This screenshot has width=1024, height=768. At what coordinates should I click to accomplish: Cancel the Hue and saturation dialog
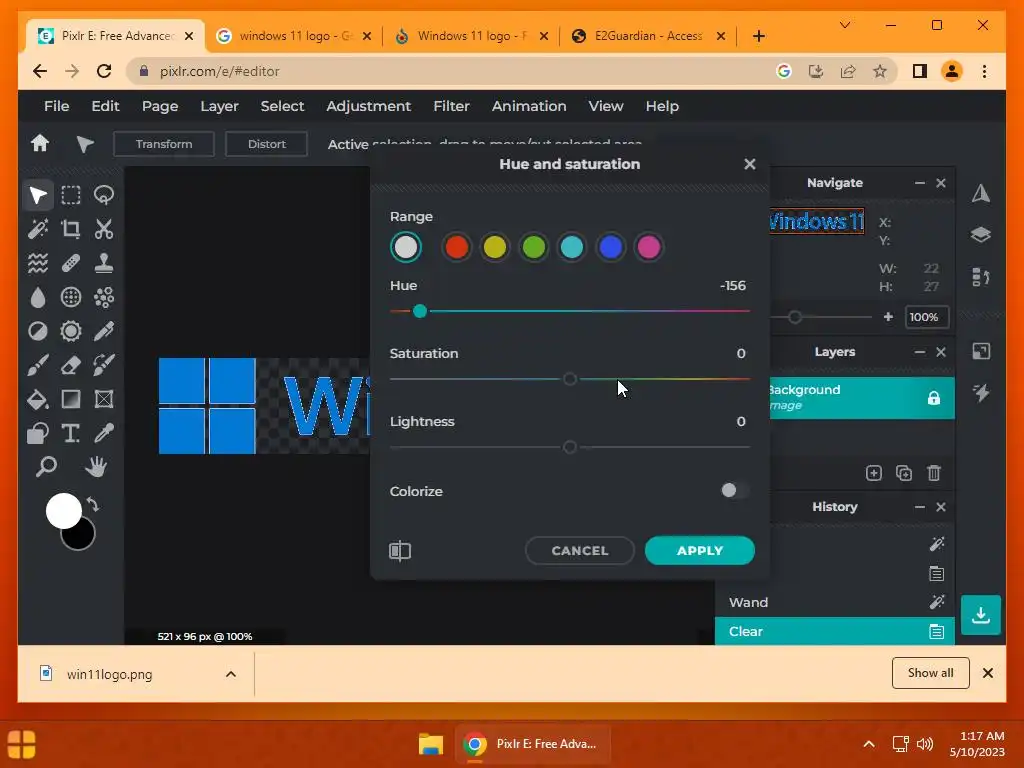[579, 551]
